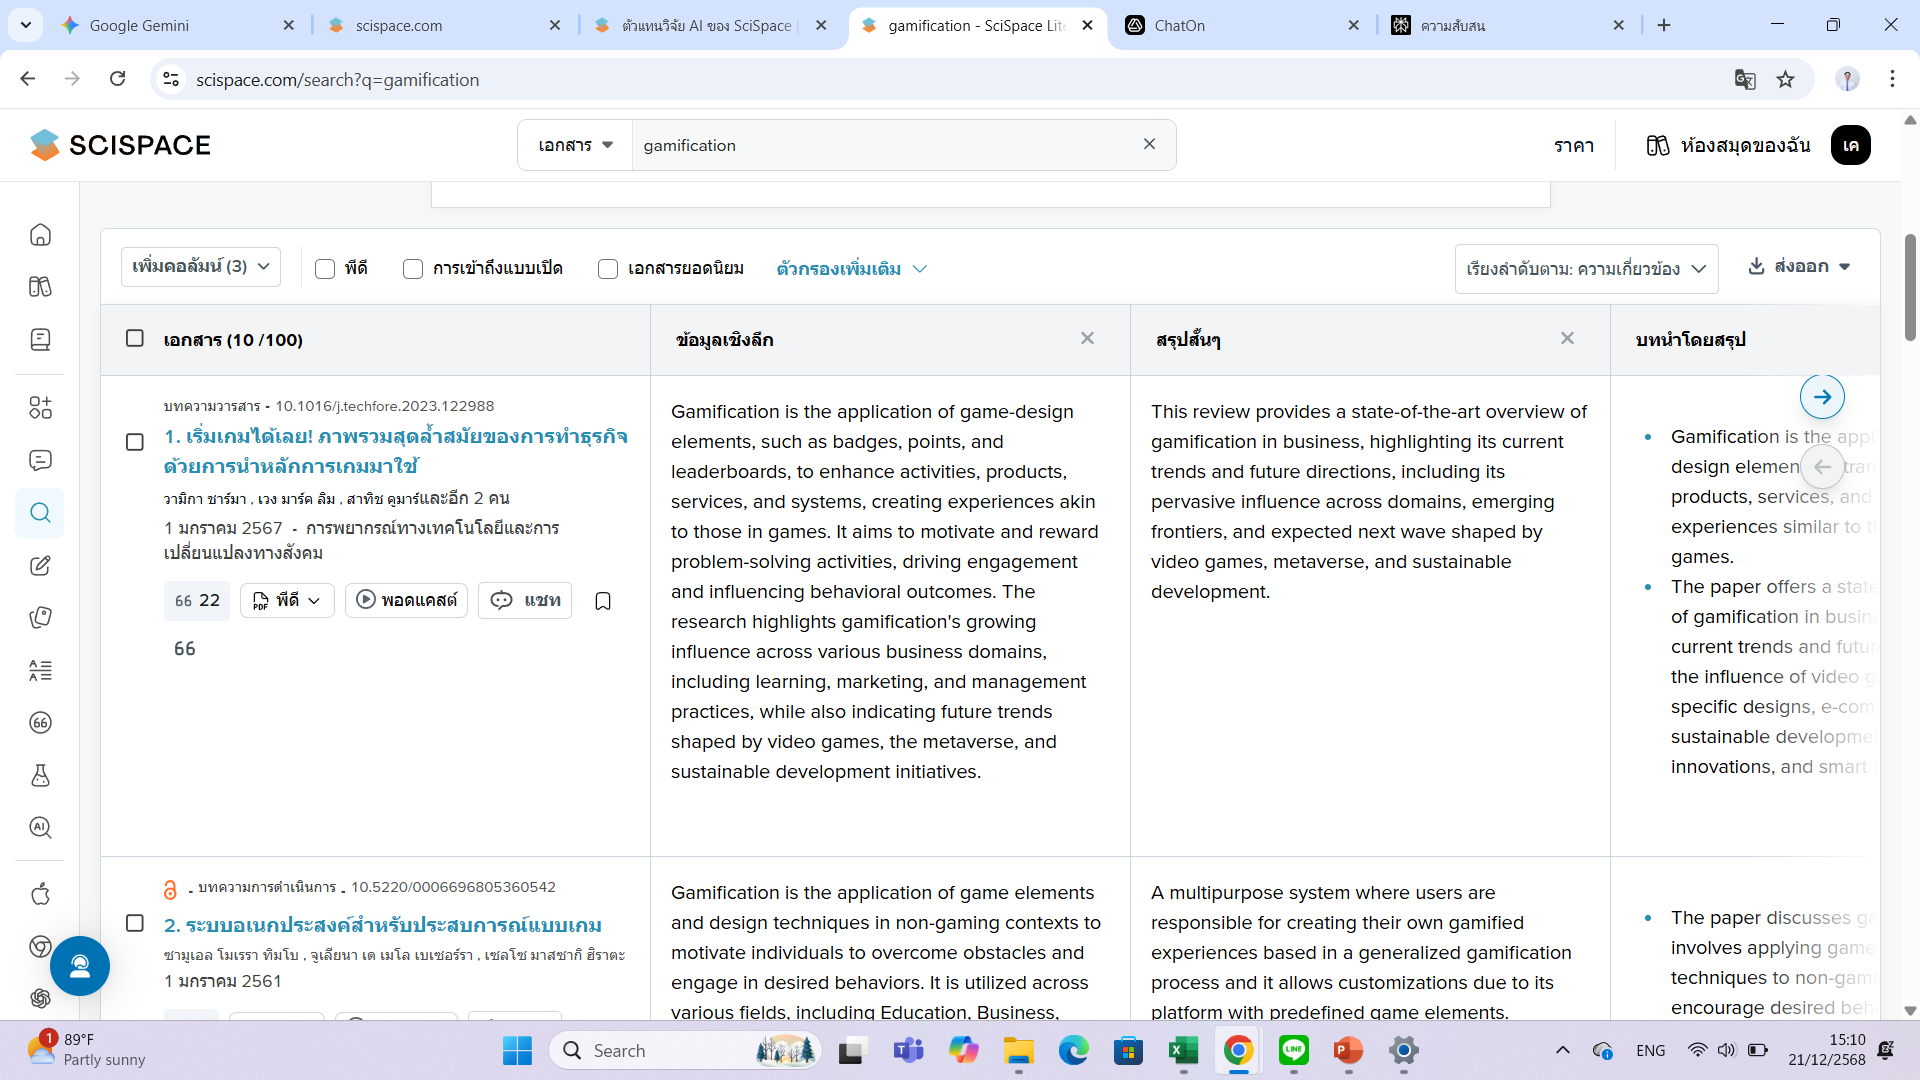Click the library books sidebar icon
The height and width of the screenshot is (1080, 1920).
click(40, 287)
